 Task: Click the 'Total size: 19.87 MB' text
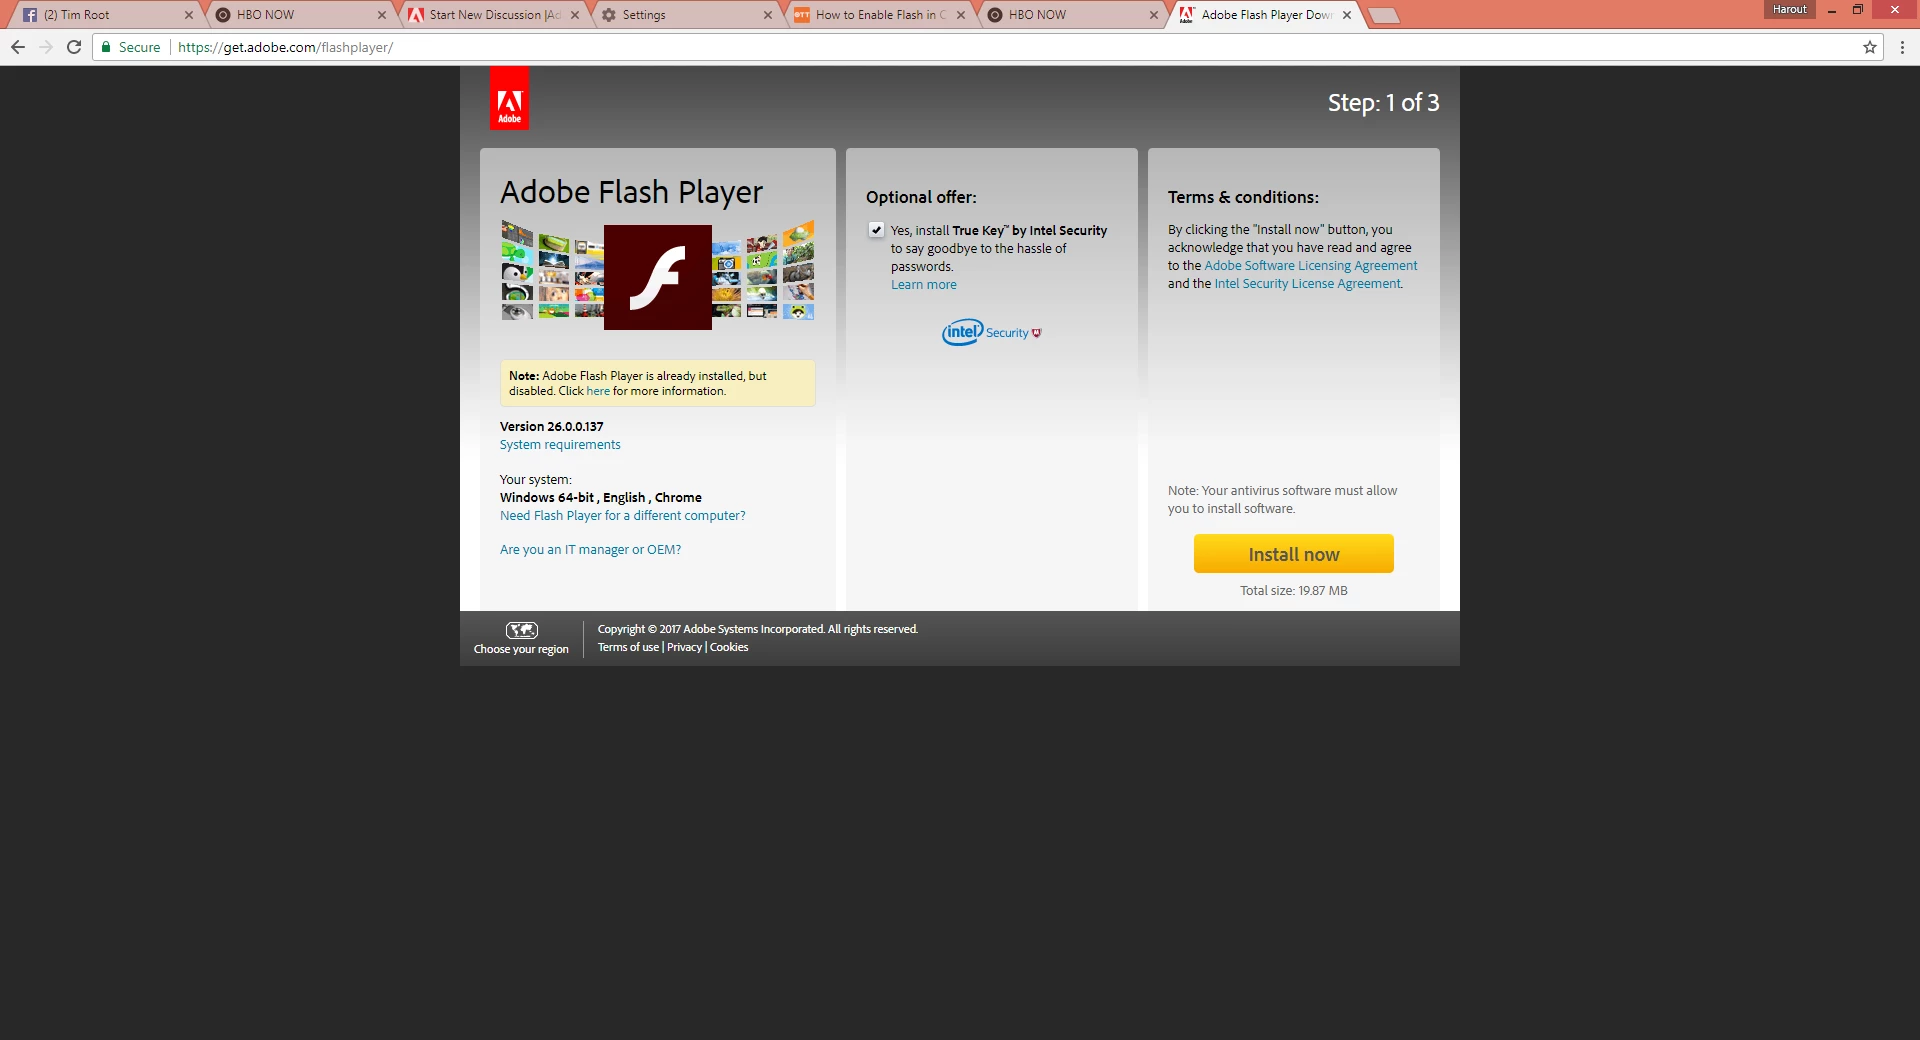pos(1293,591)
